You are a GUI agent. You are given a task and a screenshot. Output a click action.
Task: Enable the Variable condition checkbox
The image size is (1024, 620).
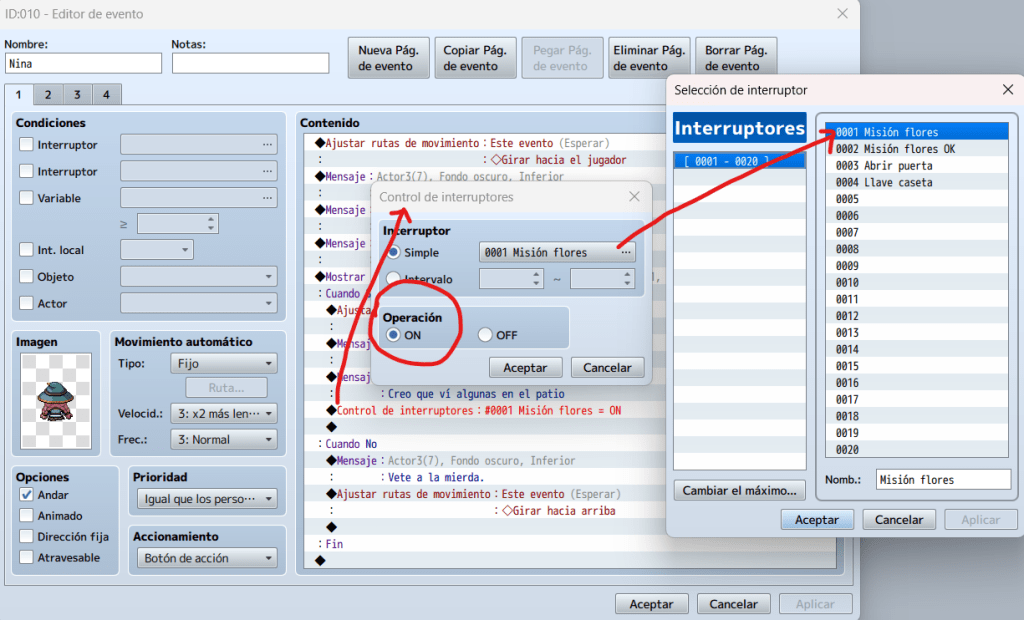tap(27, 198)
